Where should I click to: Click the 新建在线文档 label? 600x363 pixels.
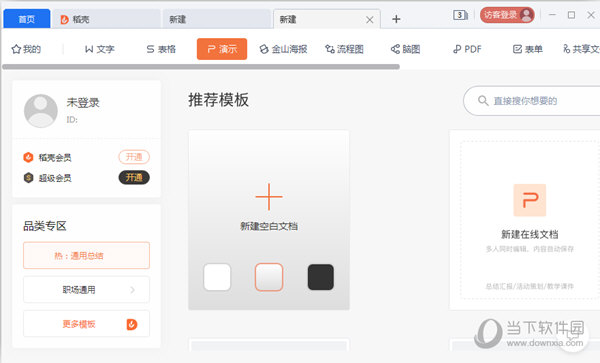pyautogui.click(x=530, y=234)
